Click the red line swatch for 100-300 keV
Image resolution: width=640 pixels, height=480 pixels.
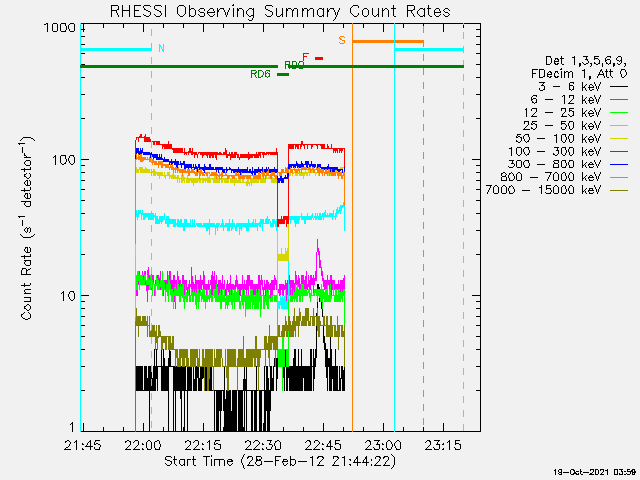coord(619,151)
